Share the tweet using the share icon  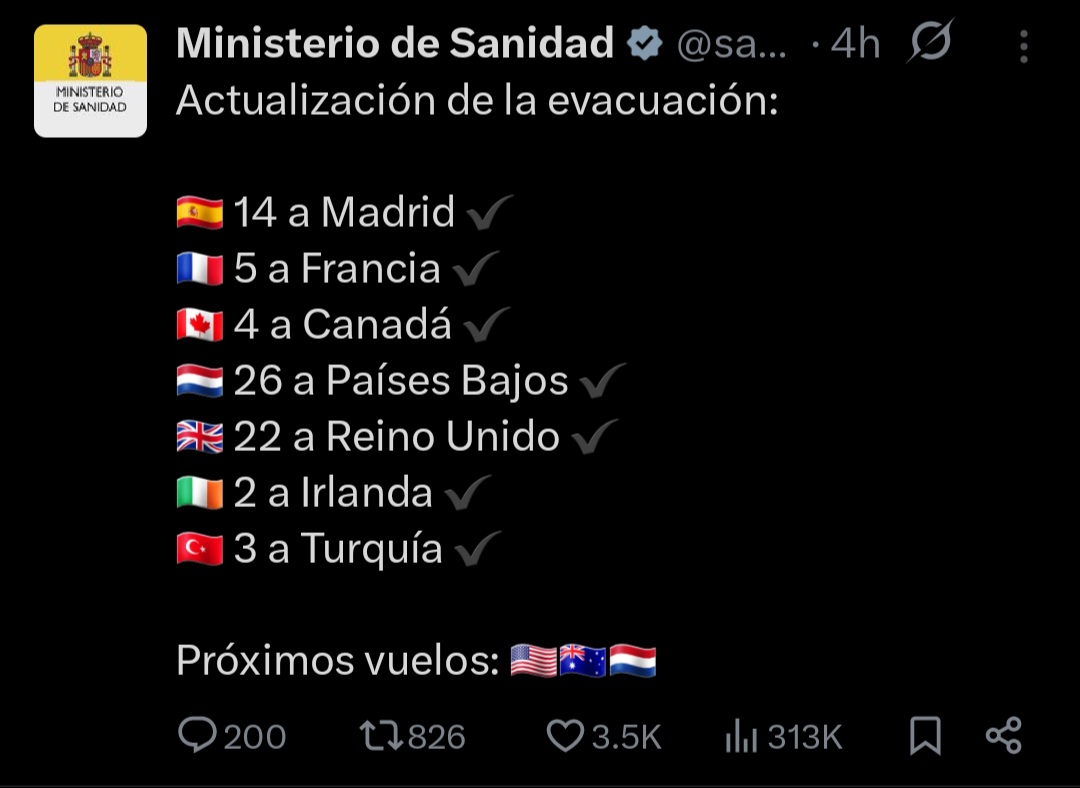coord(1004,735)
